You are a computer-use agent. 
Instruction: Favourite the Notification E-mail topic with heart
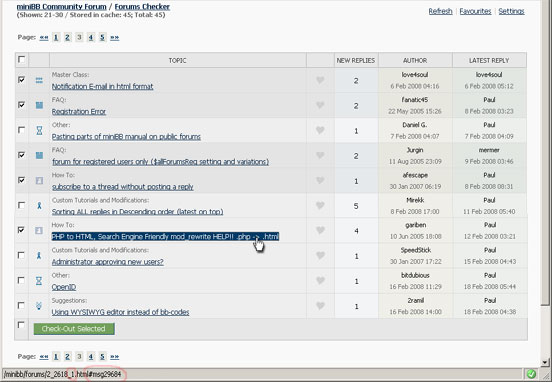(x=320, y=80)
